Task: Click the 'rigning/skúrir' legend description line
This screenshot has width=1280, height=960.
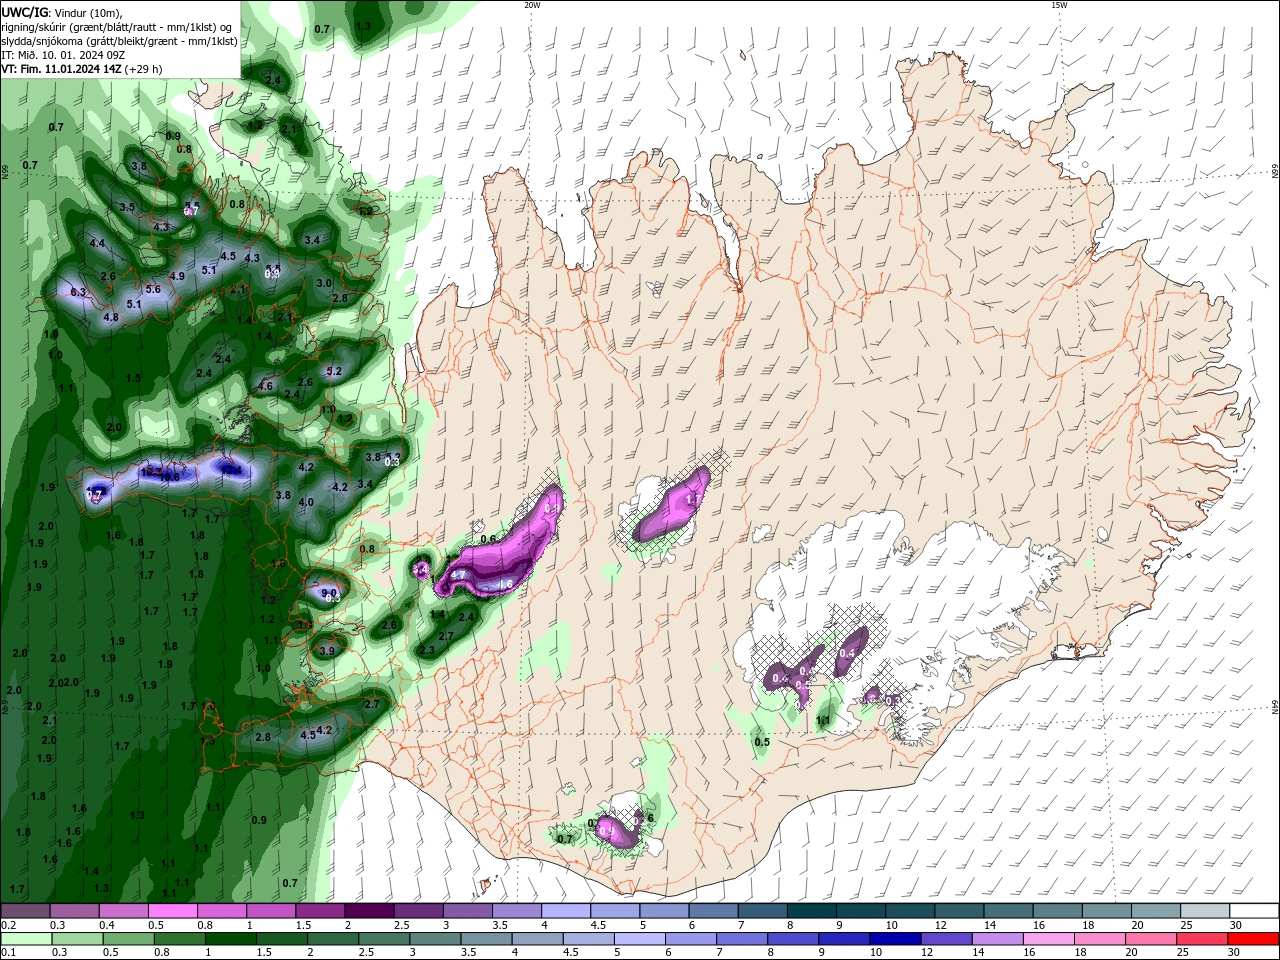Action: [x=118, y=27]
